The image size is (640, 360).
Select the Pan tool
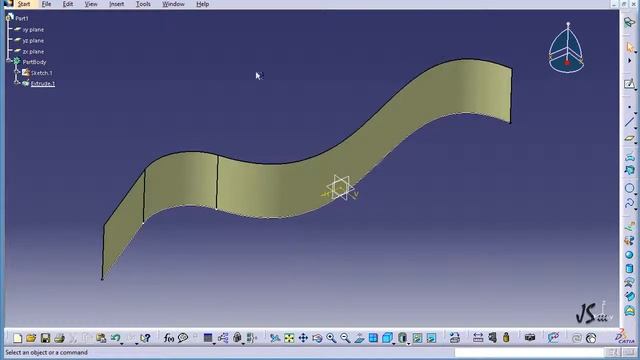pos(303,338)
